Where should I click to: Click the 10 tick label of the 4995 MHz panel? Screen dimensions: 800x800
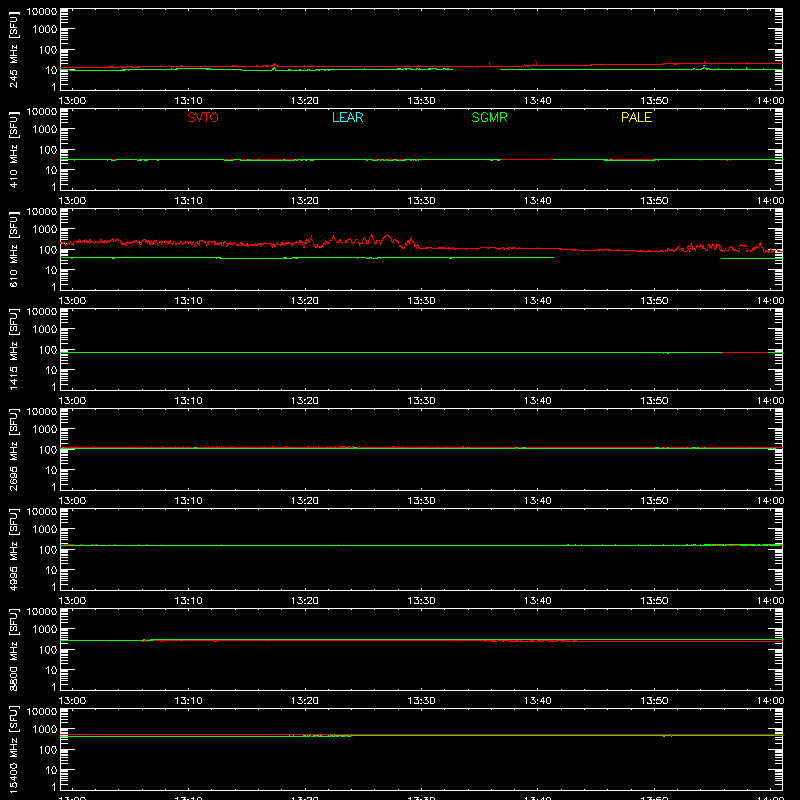tap(51, 570)
